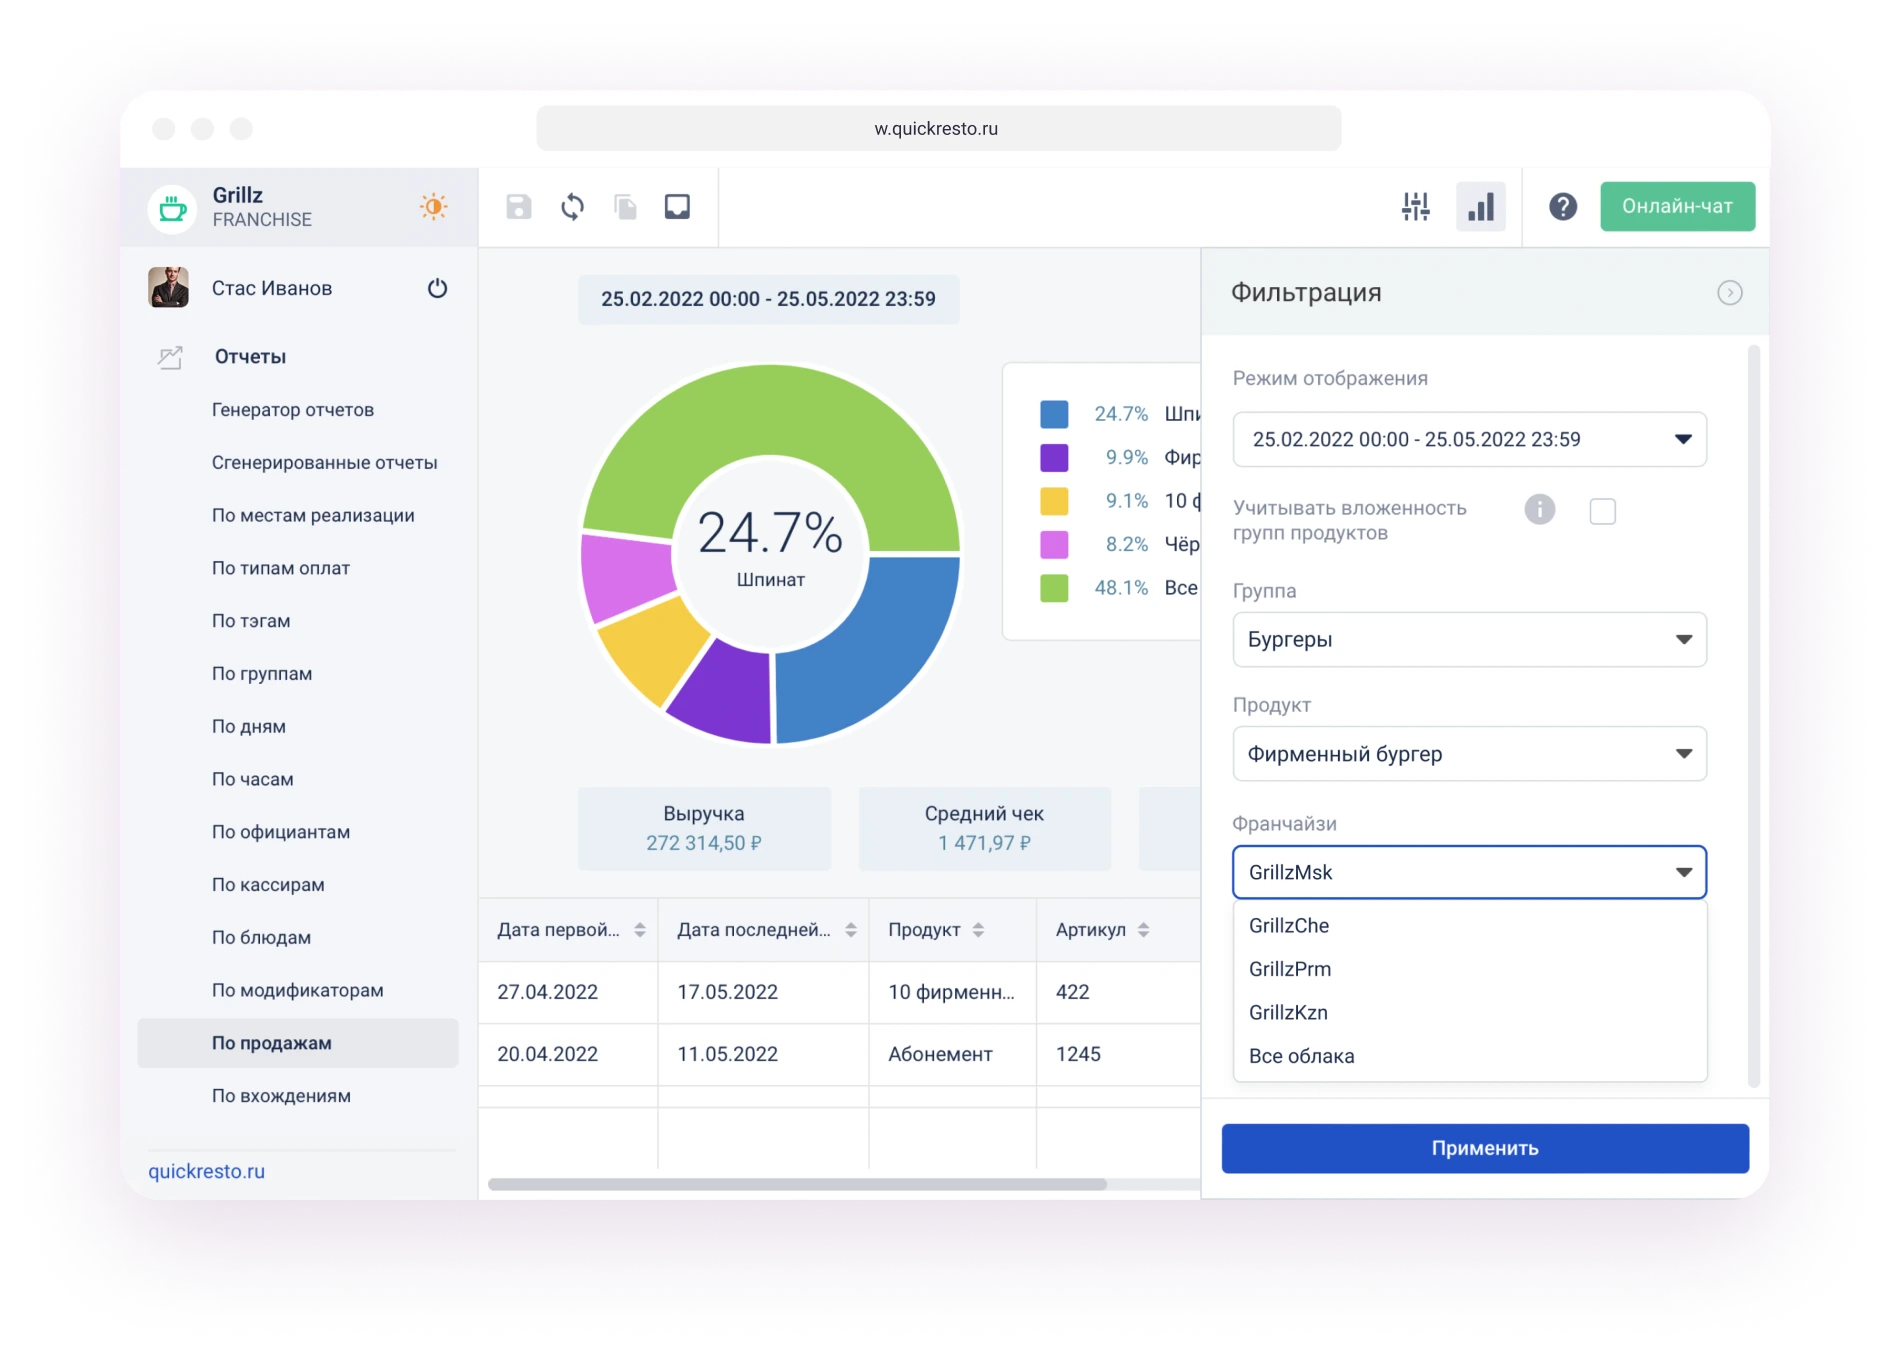Open the filter sliders settings icon

(1415, 207)
